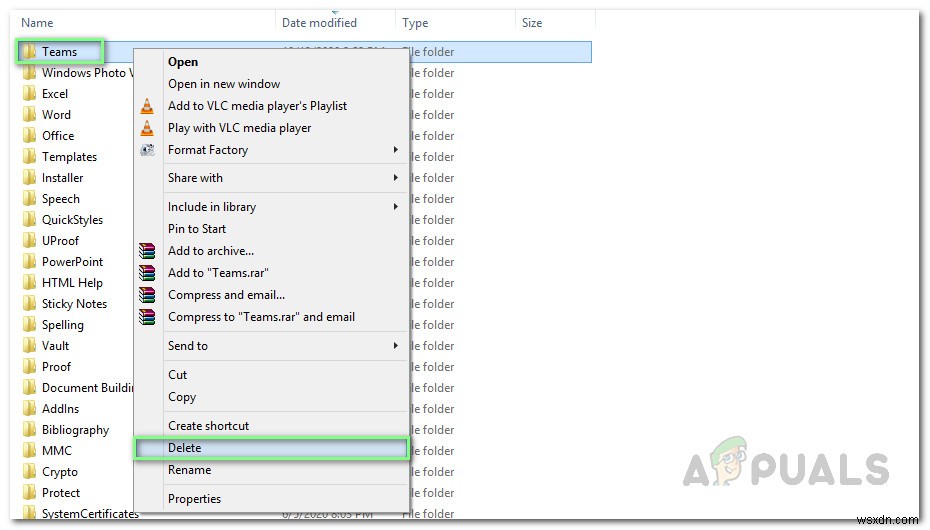Click the UProof folder icon

point(29,241)
